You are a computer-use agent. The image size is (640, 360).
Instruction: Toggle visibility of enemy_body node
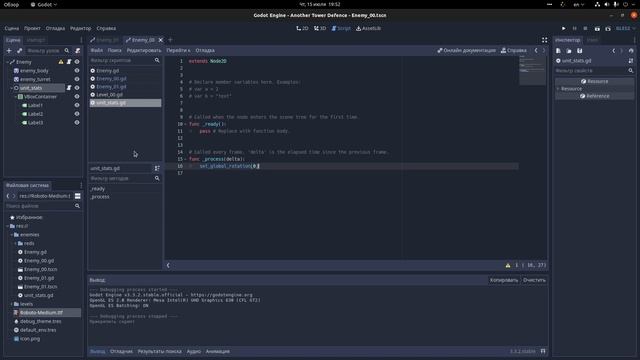point(77,71)
